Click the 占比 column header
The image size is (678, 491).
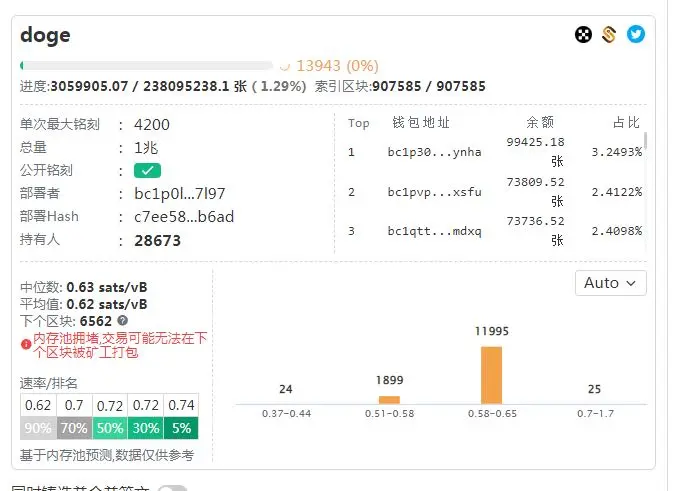click(x=626, y=123)
